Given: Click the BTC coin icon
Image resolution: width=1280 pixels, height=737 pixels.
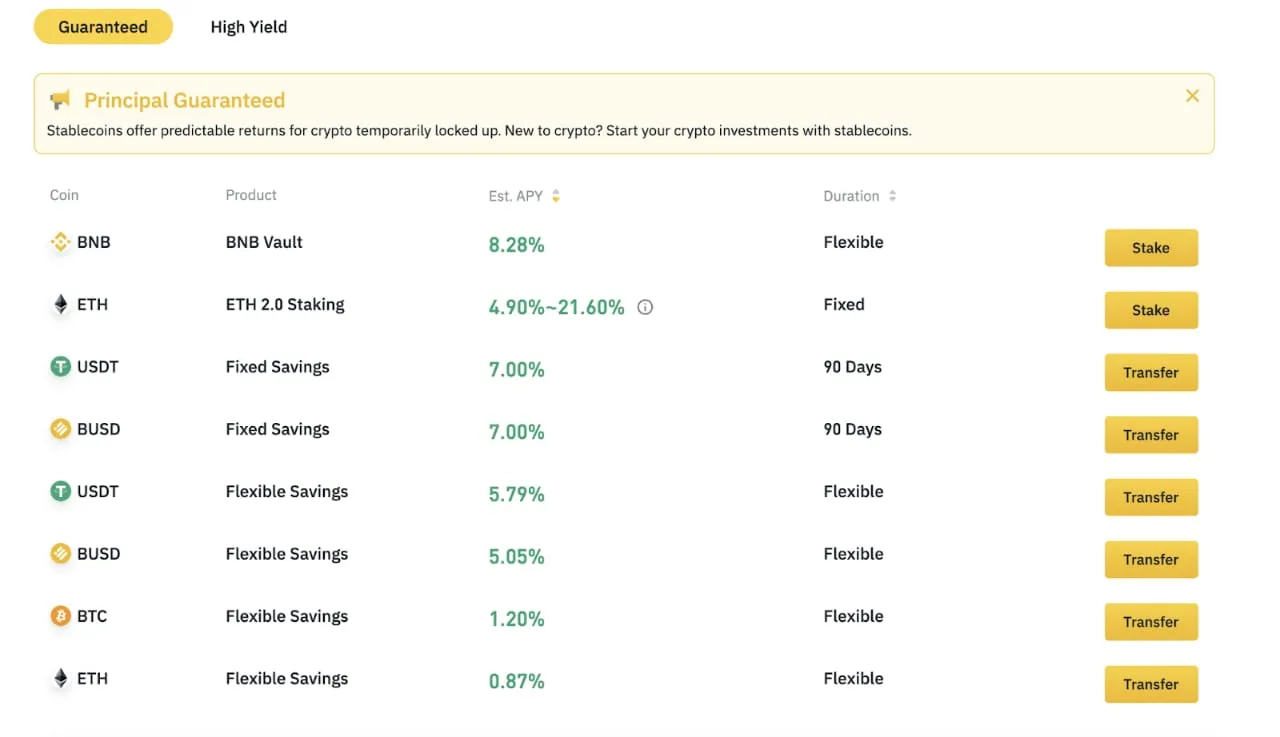Looking at the screenshot, I should (x=61, y=616).
